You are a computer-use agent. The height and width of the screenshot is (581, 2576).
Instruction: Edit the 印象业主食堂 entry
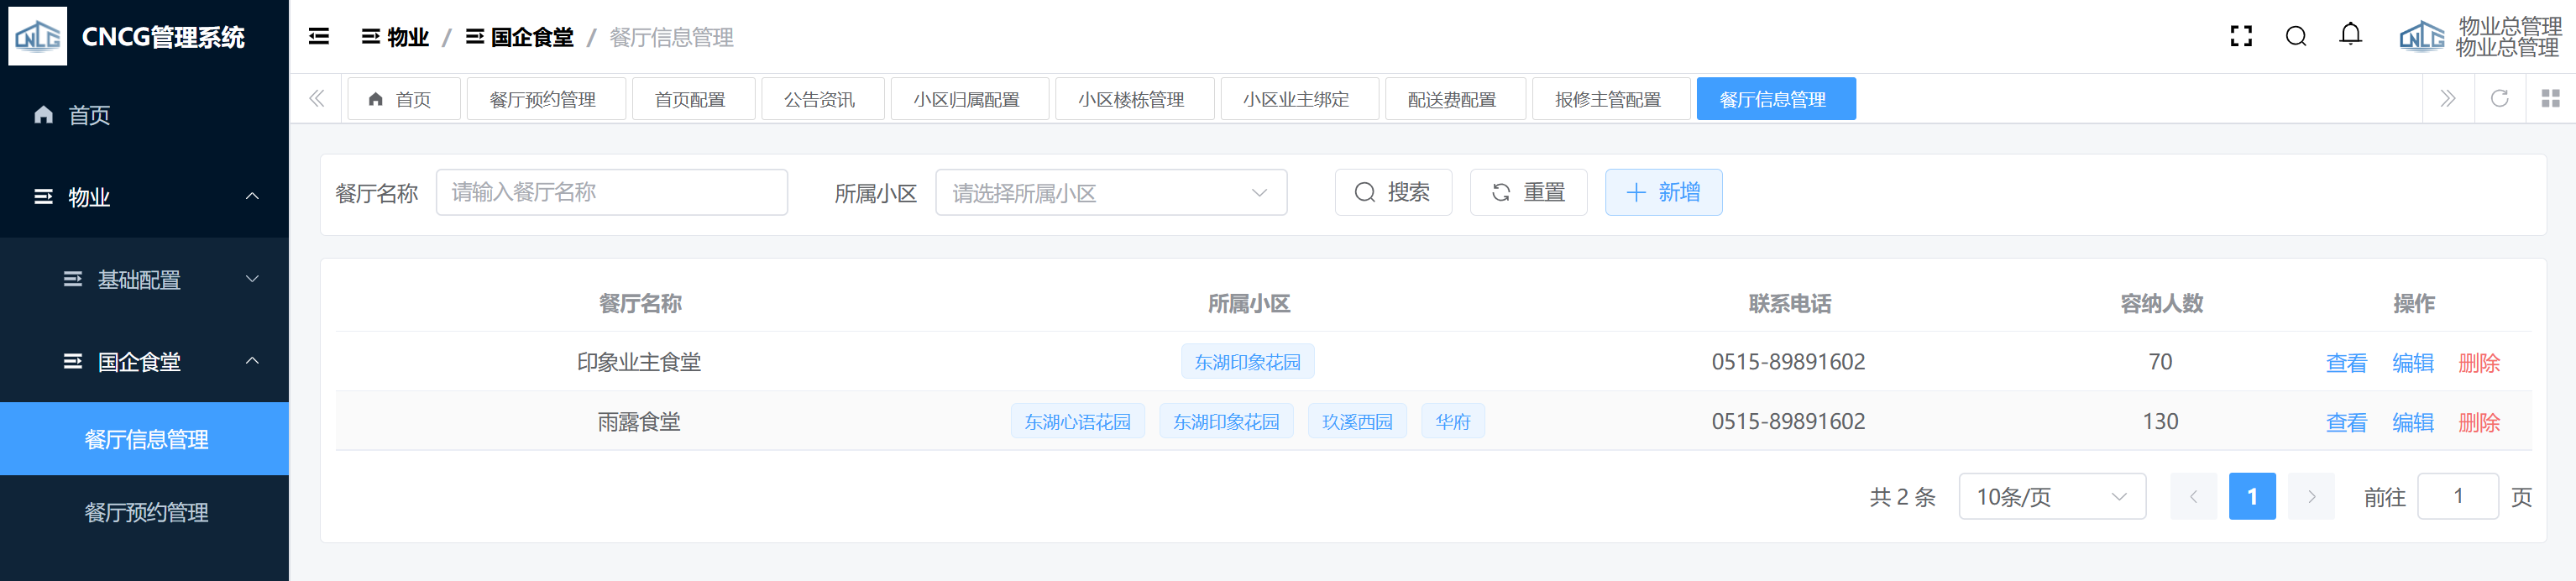click(x=2412, y=363)
